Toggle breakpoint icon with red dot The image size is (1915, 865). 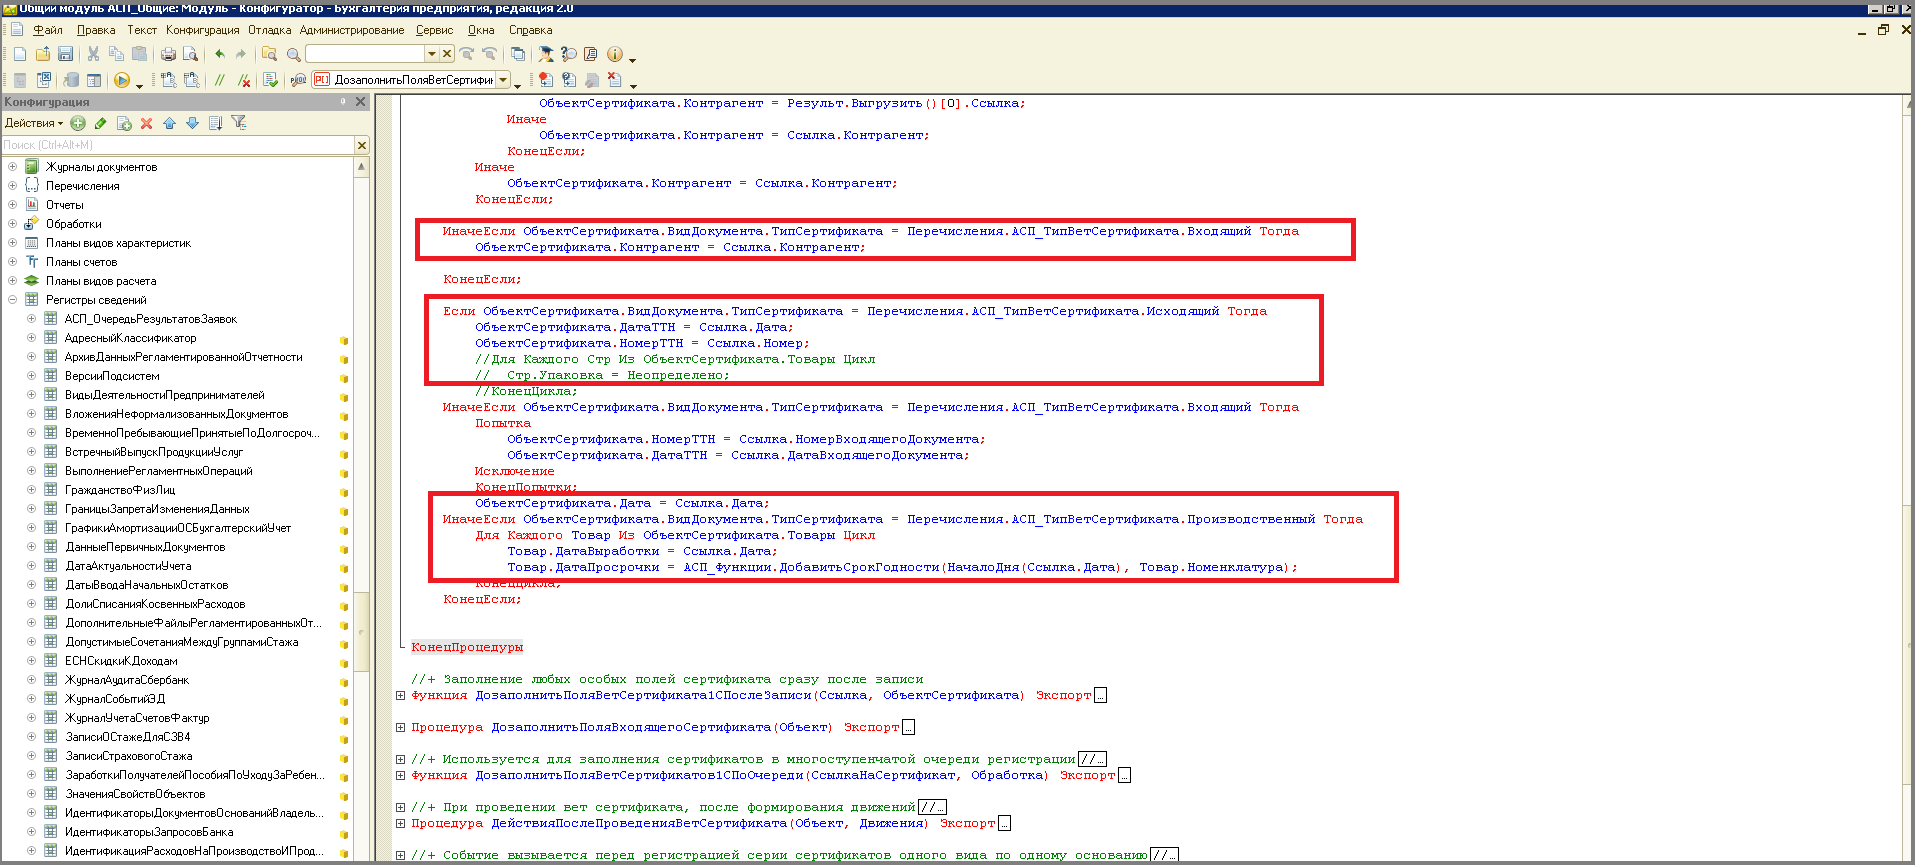pos(545,80)
